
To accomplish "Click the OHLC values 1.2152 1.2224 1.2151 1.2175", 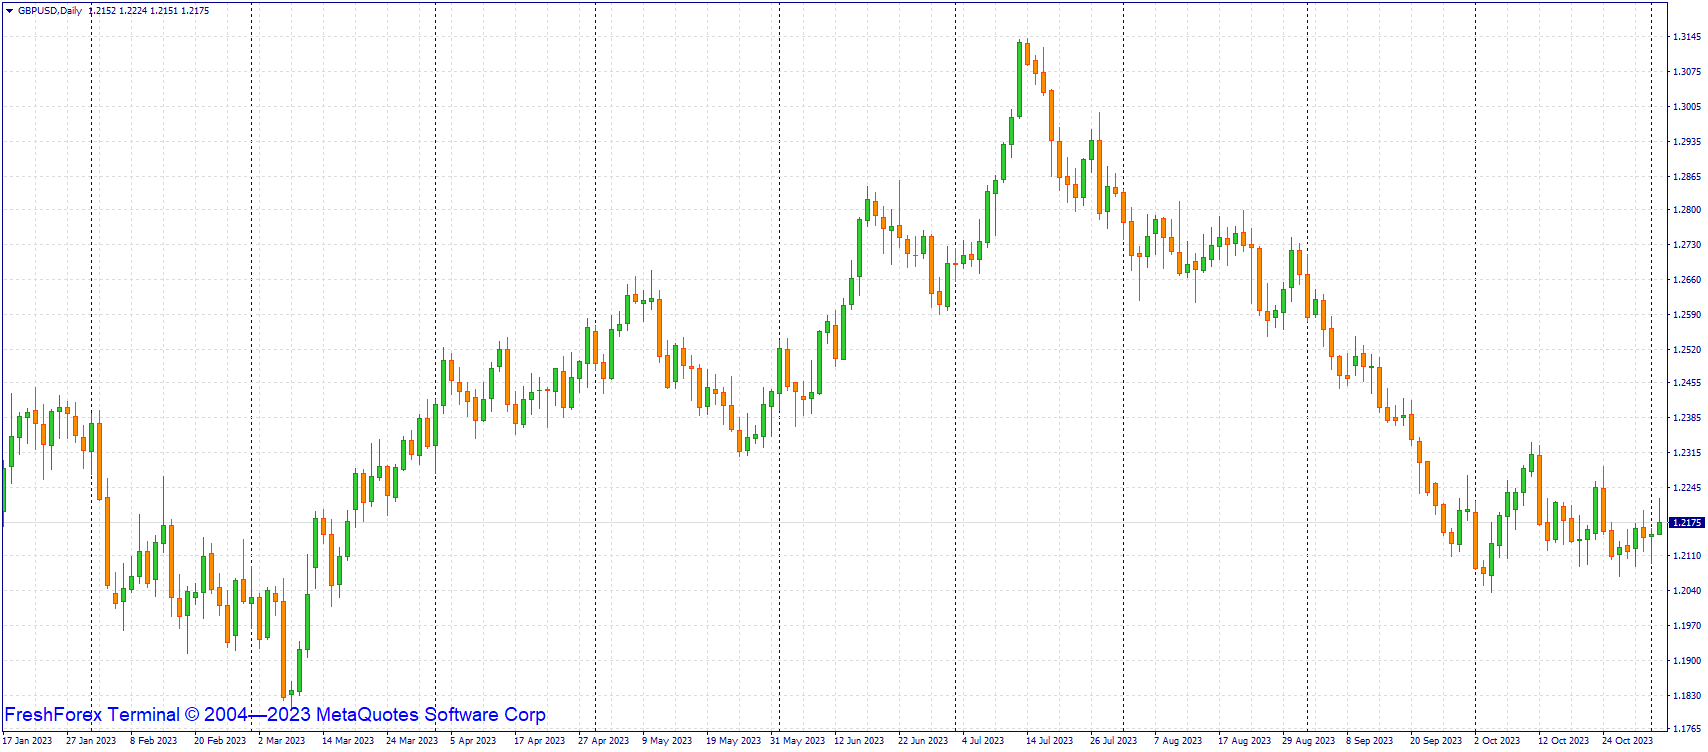I will [149, 11].
